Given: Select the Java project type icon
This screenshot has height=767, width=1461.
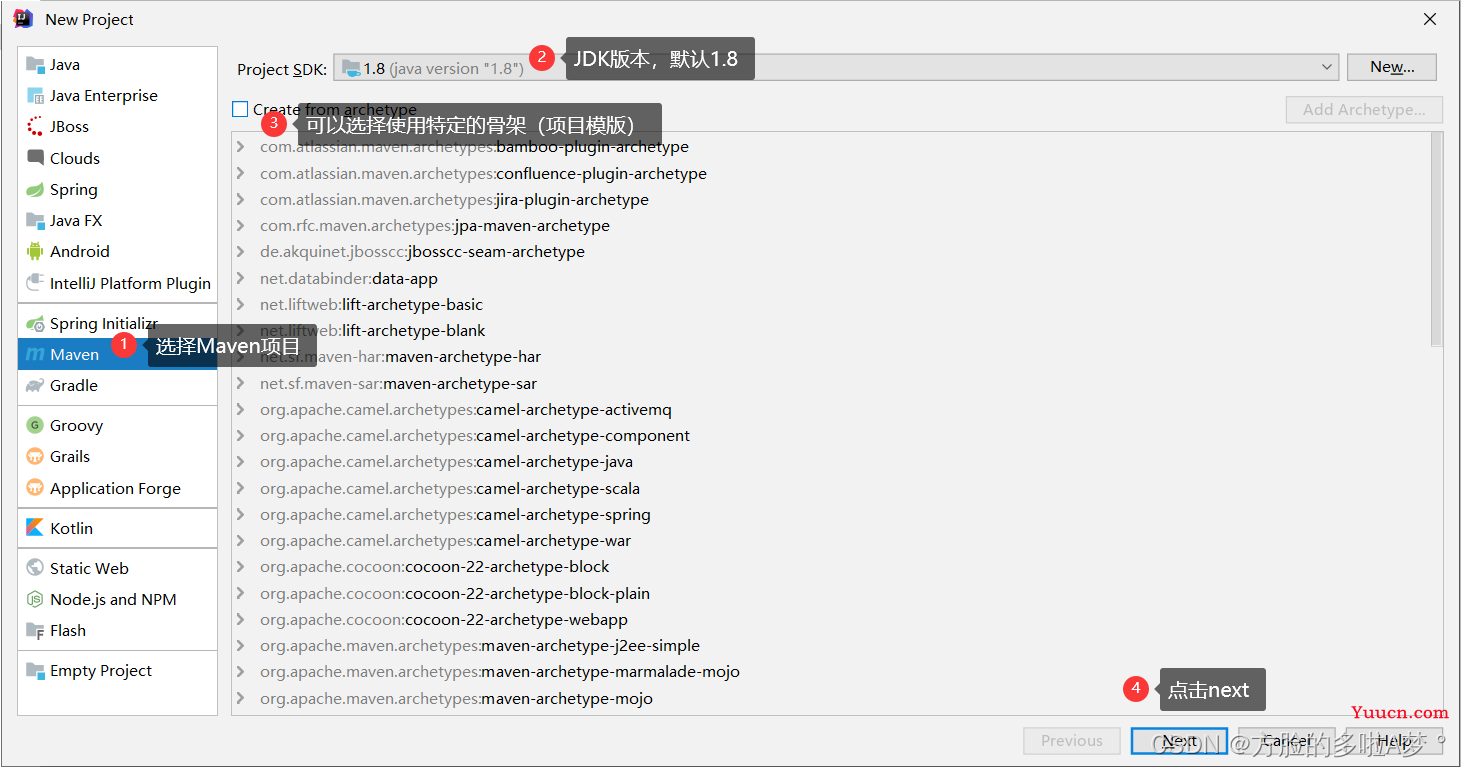Looking at the screenshot, I should coord(36,65).
